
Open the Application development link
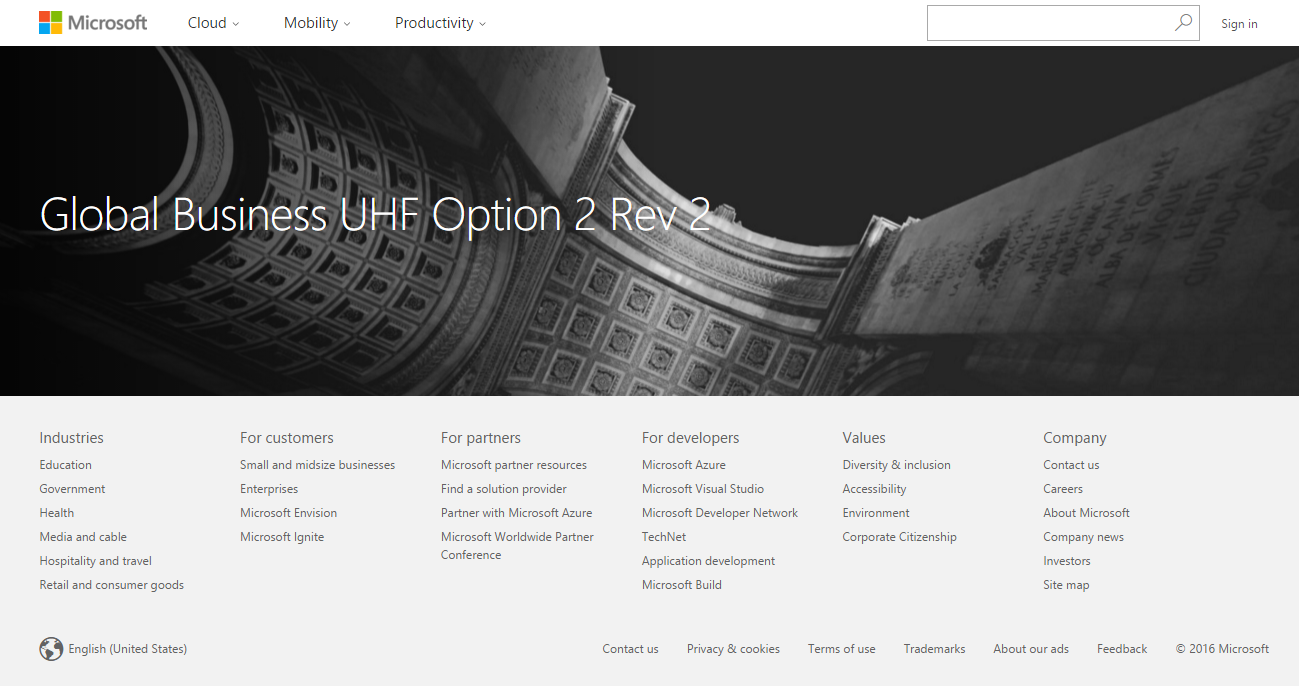[x=708, y=561]
